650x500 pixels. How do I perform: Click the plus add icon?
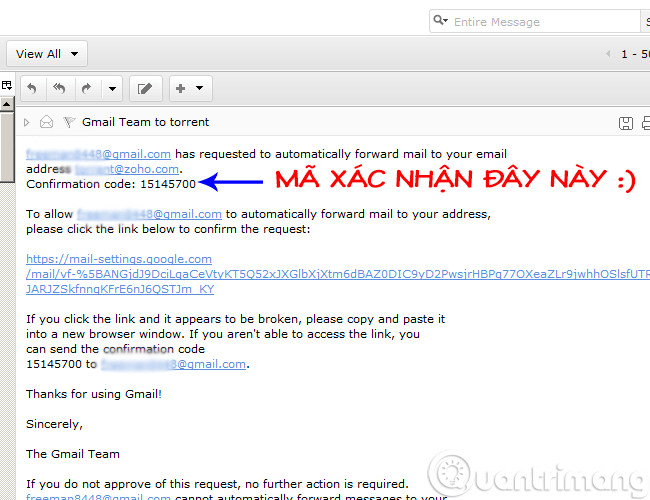pyautogui.click(x=180, y=88)
